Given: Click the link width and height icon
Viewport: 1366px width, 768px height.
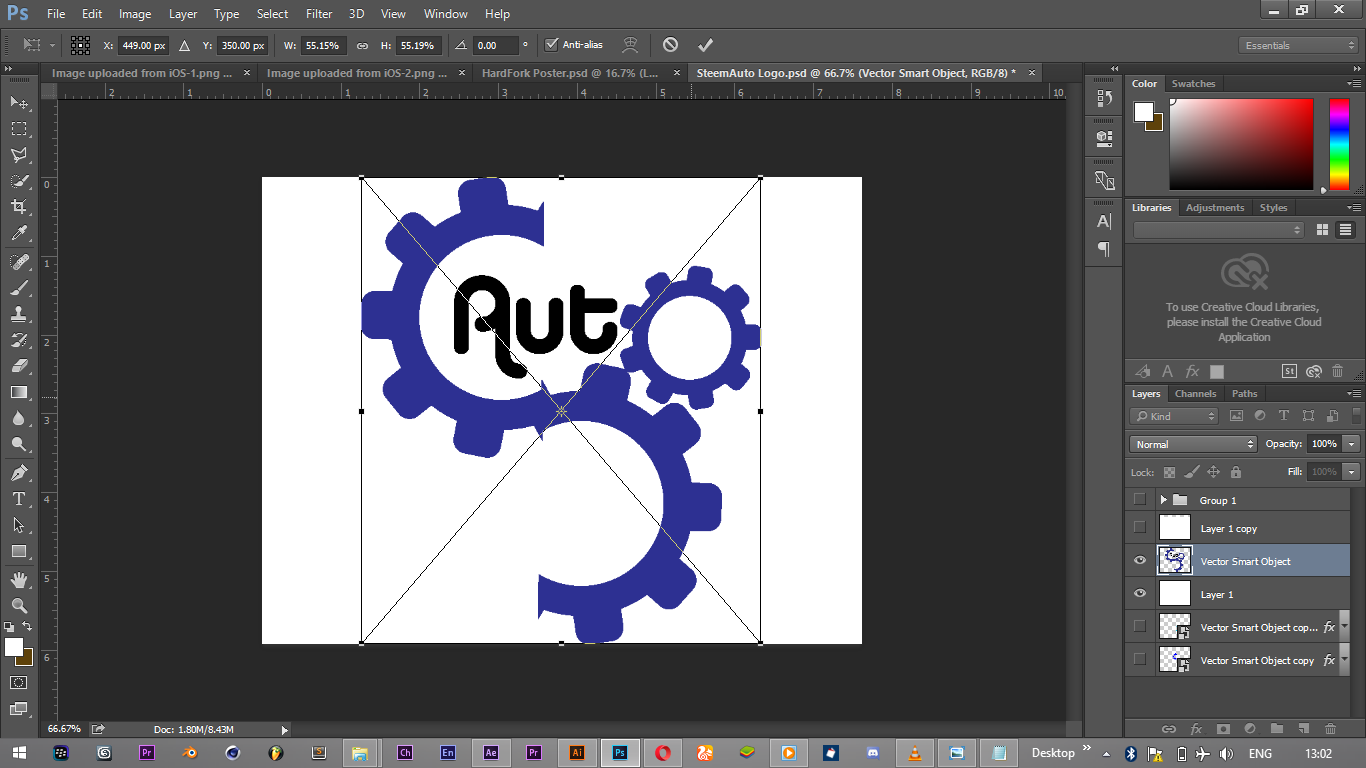Looking at the screenshot, I should pyautogui.click(x=362, y=46).
